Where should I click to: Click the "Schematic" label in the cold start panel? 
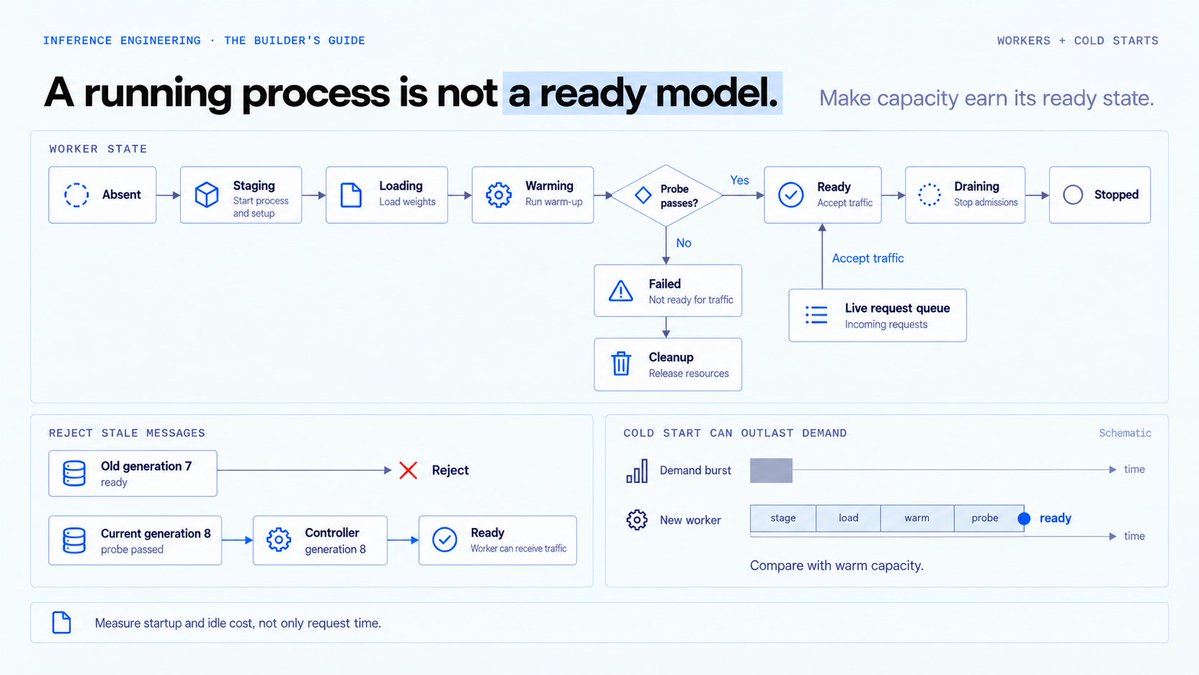1125,433
